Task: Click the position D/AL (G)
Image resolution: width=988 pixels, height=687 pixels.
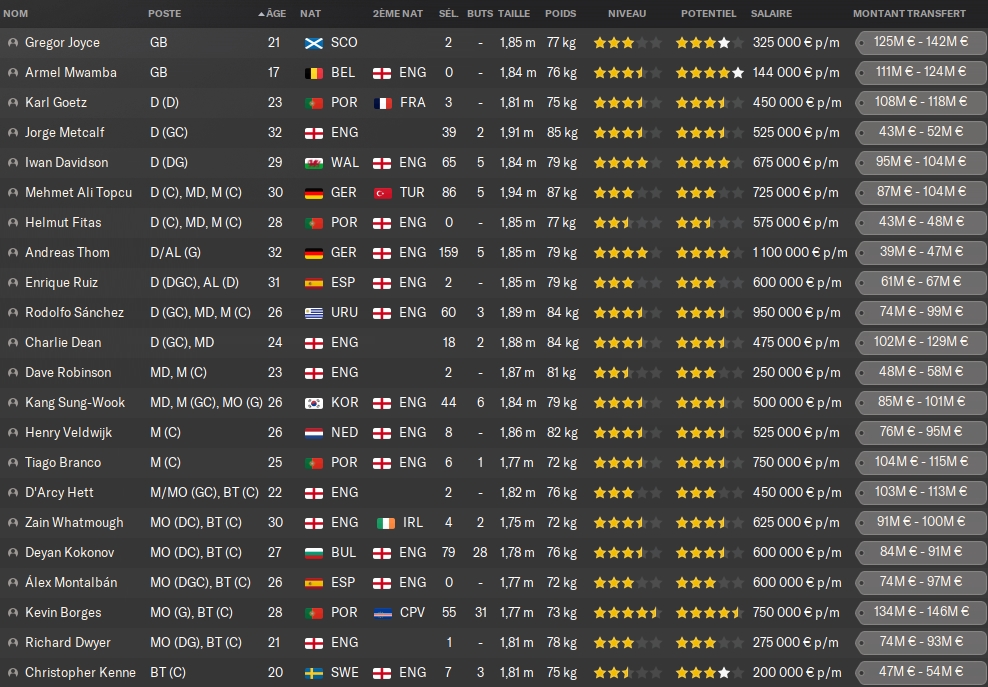Action: pos(175,253)
